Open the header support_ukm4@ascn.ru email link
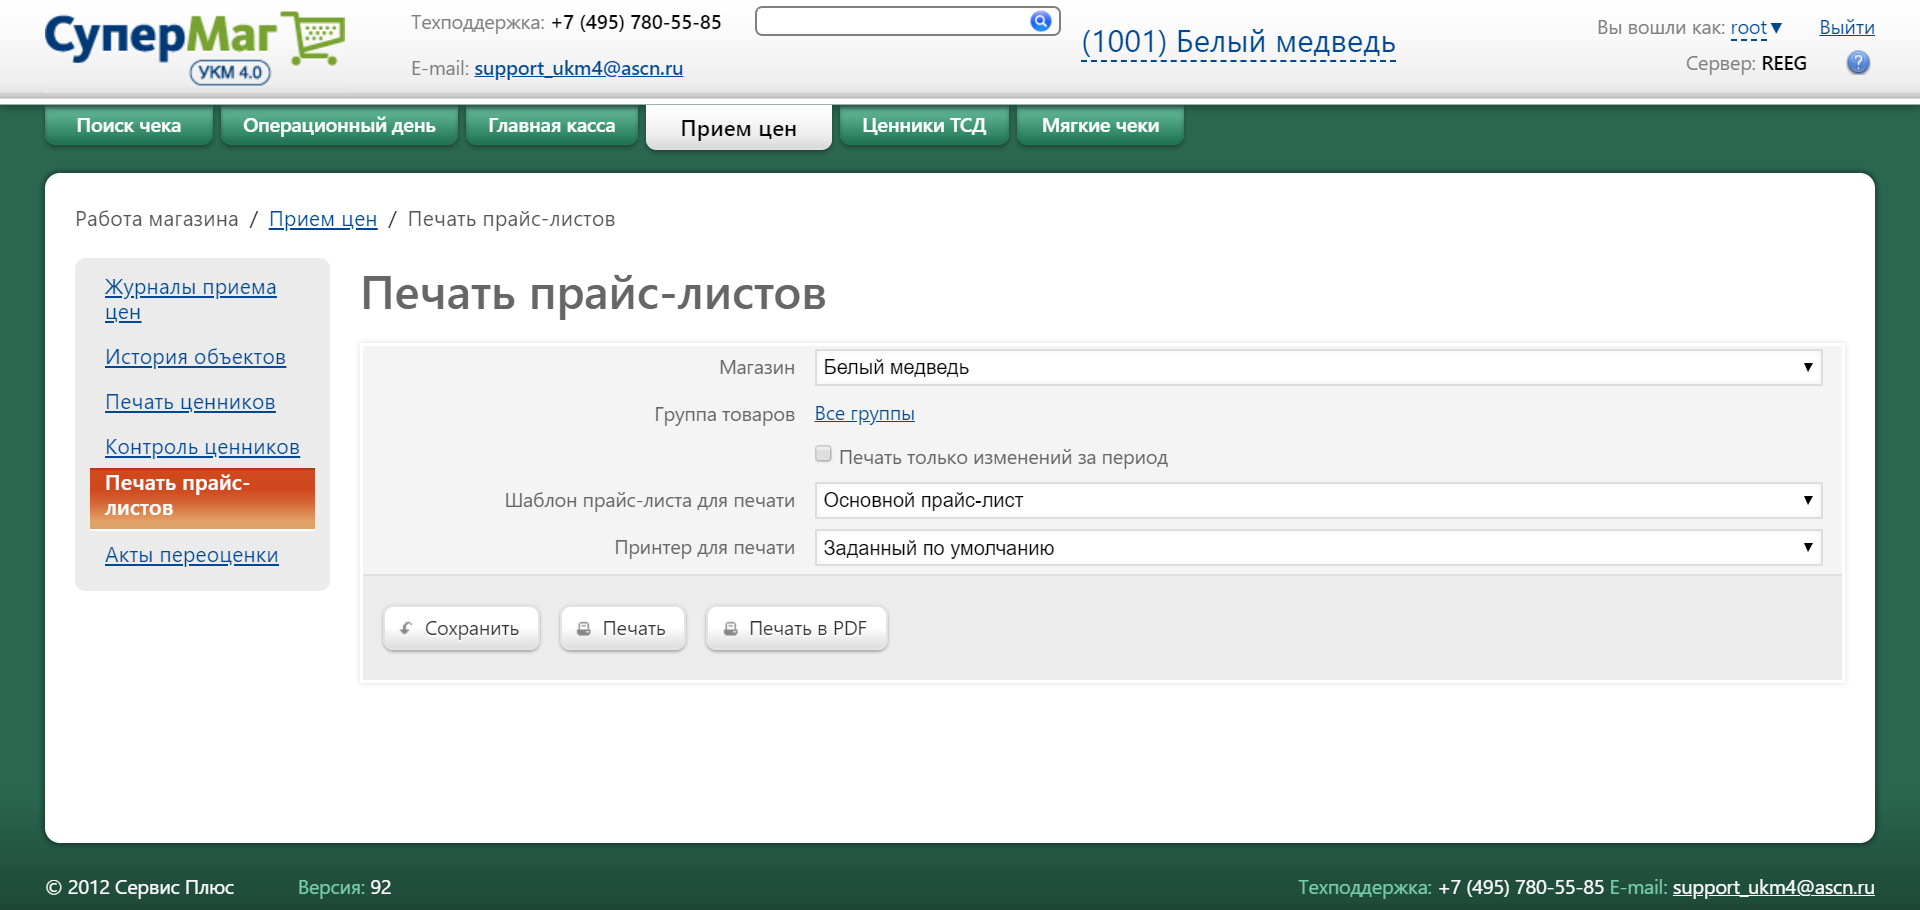The height and width of the screenshot is (910, 1920). (x=579, y=68)
